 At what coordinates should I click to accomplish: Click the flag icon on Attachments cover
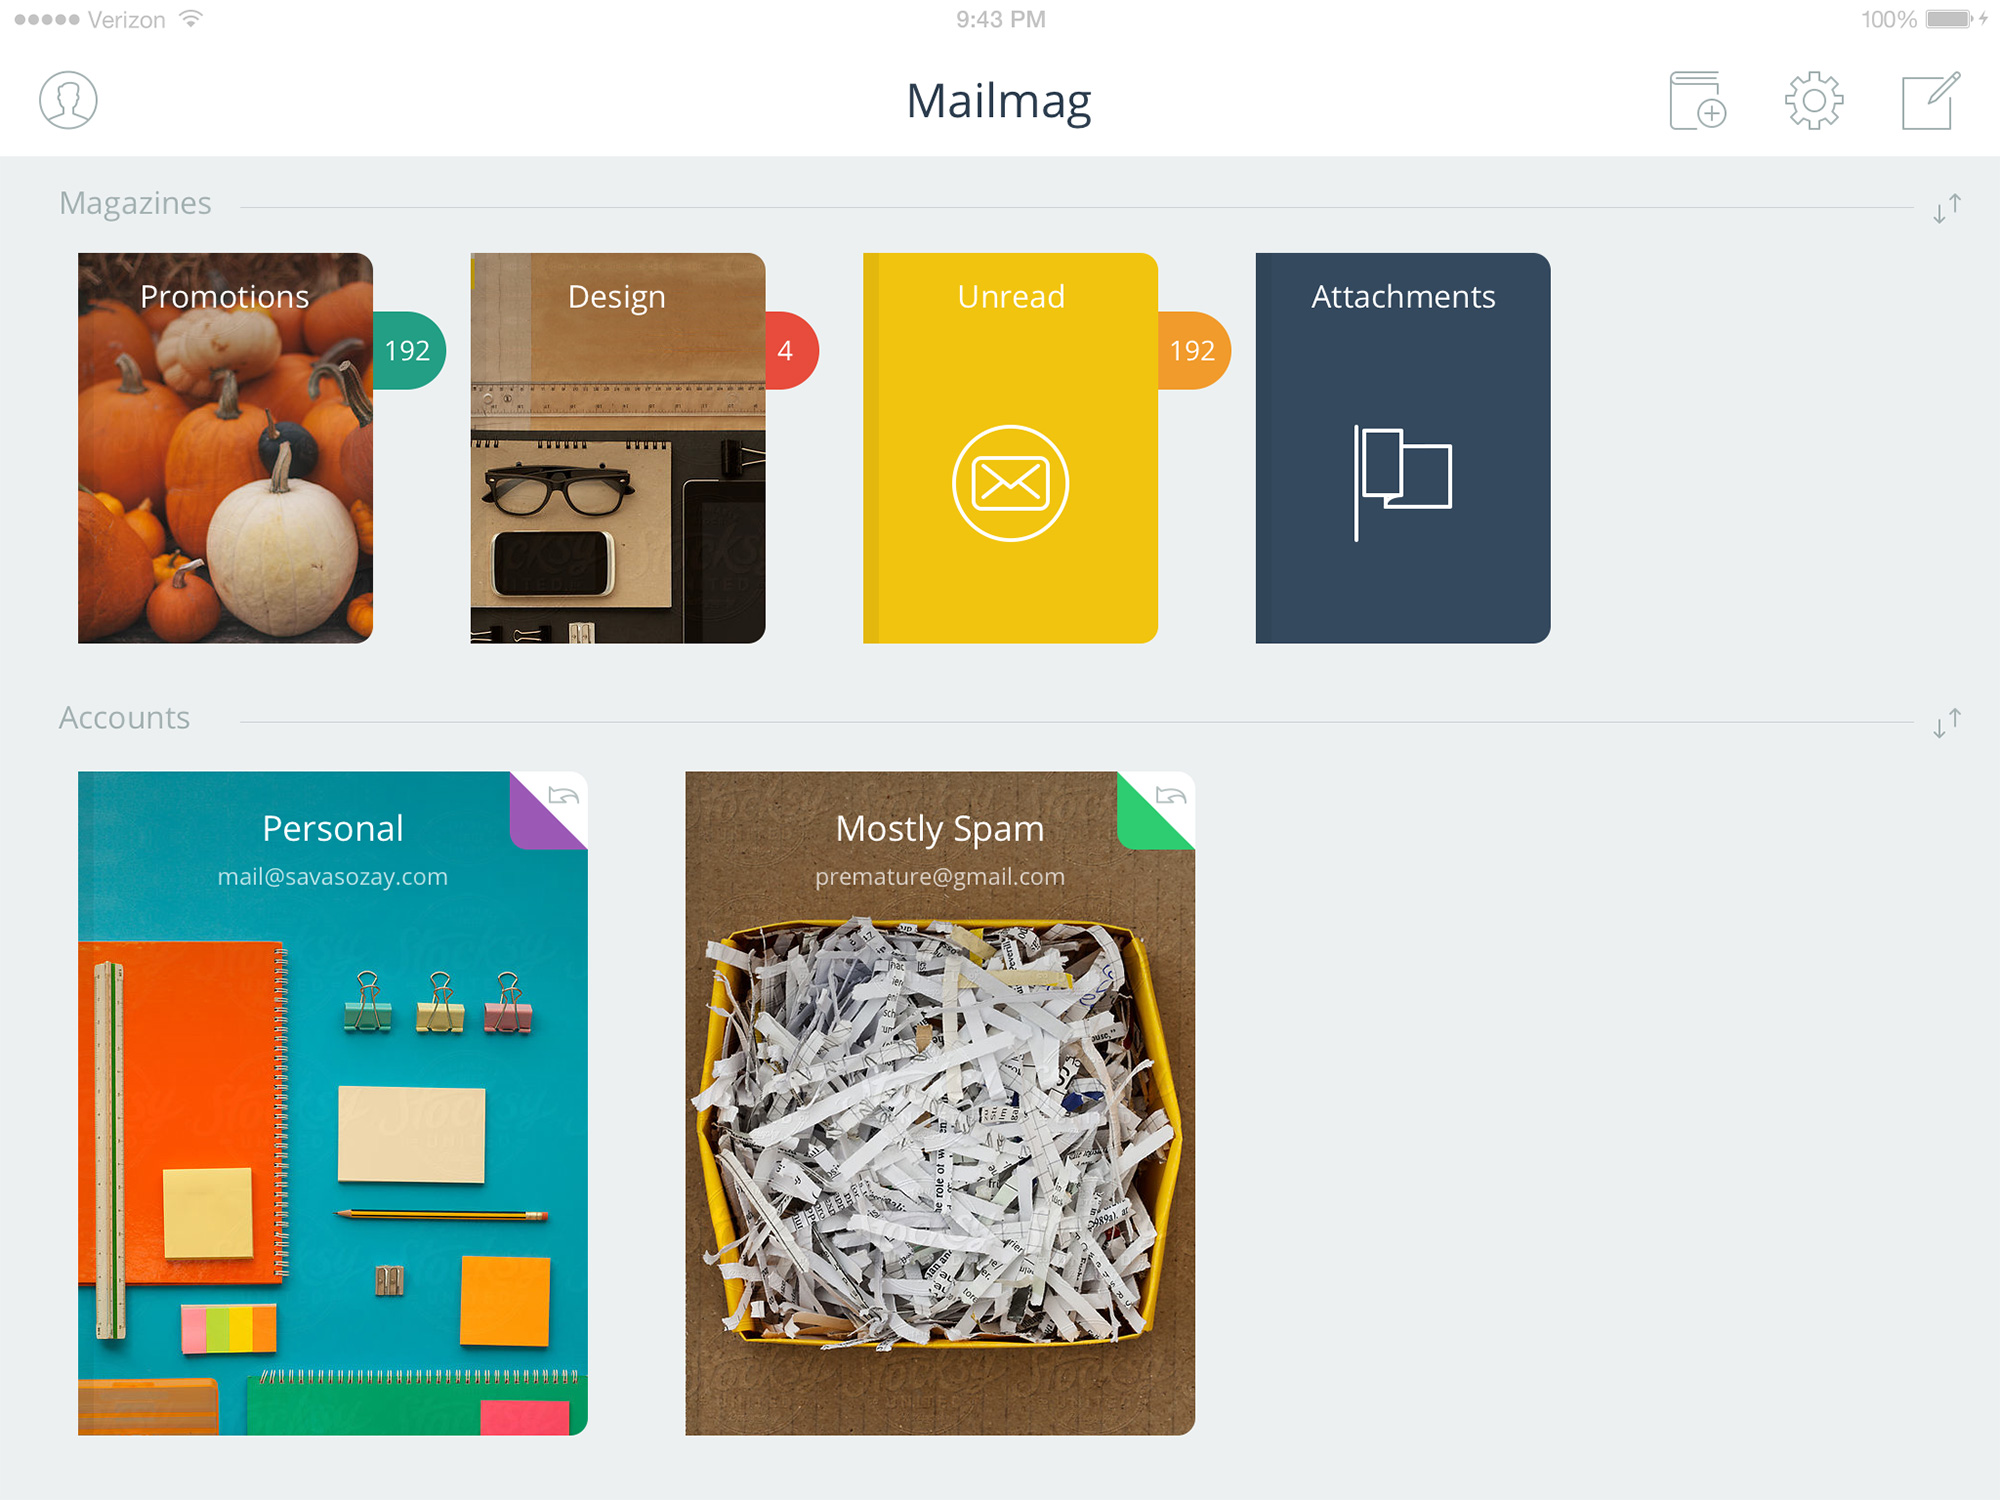[1403, 483]
